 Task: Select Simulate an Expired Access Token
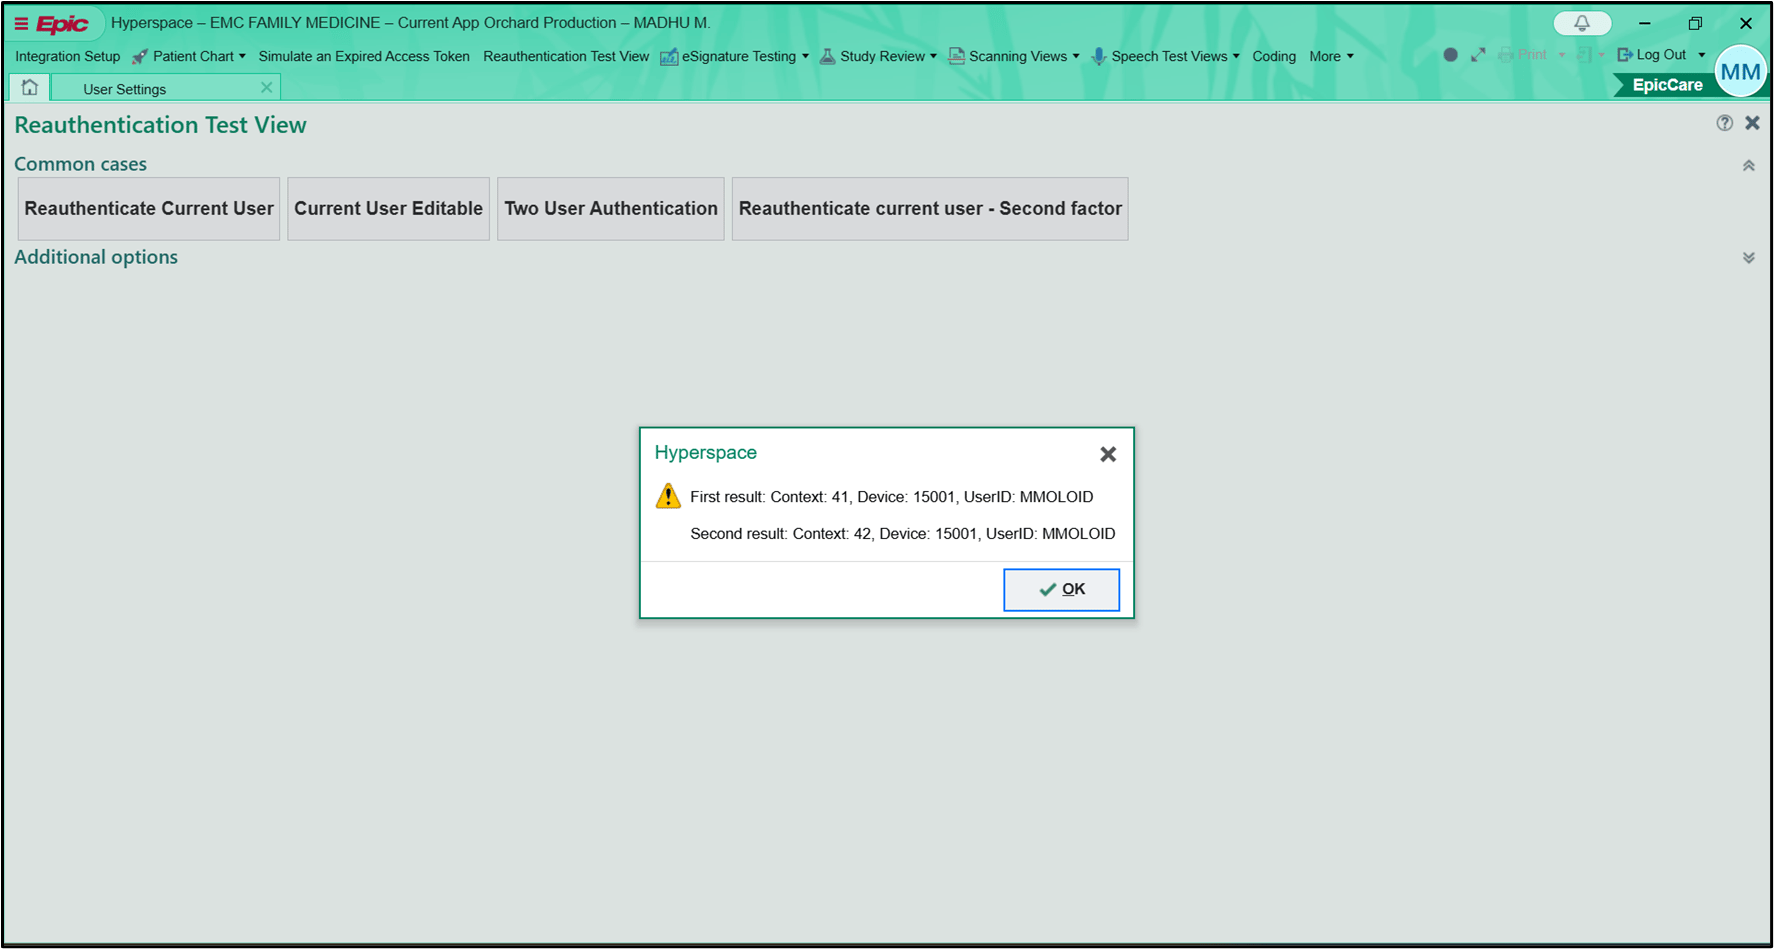[x=364, y=57]
